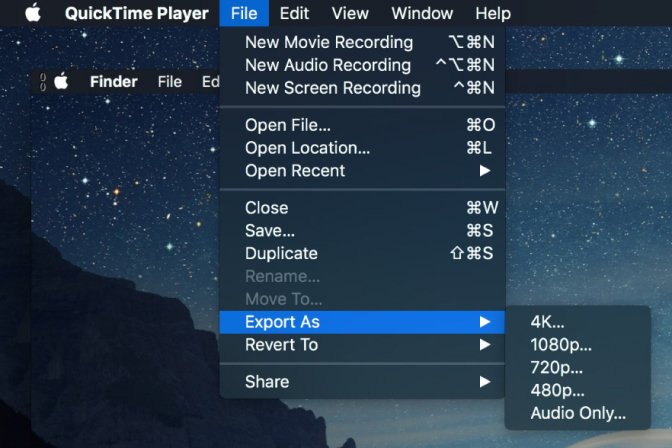This screenshot has height=448, width=672.
Task: Export the movie as 480p...
Action: pyautogui.click(x=578, y=390)
